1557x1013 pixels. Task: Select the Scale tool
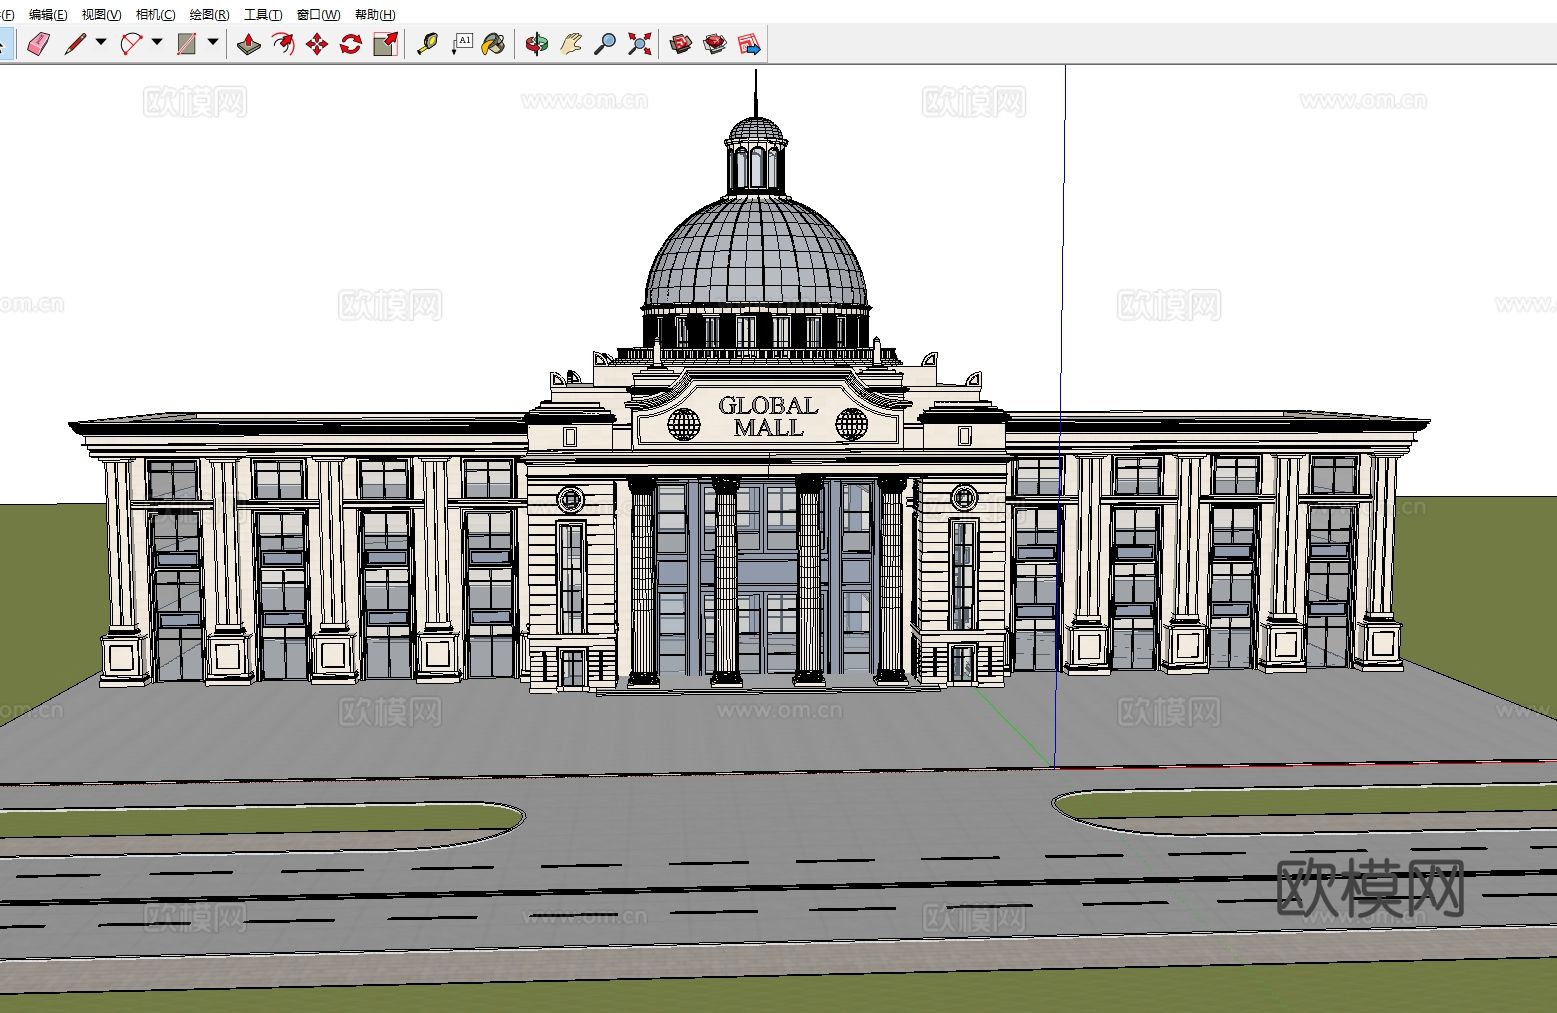pos(385,44)
